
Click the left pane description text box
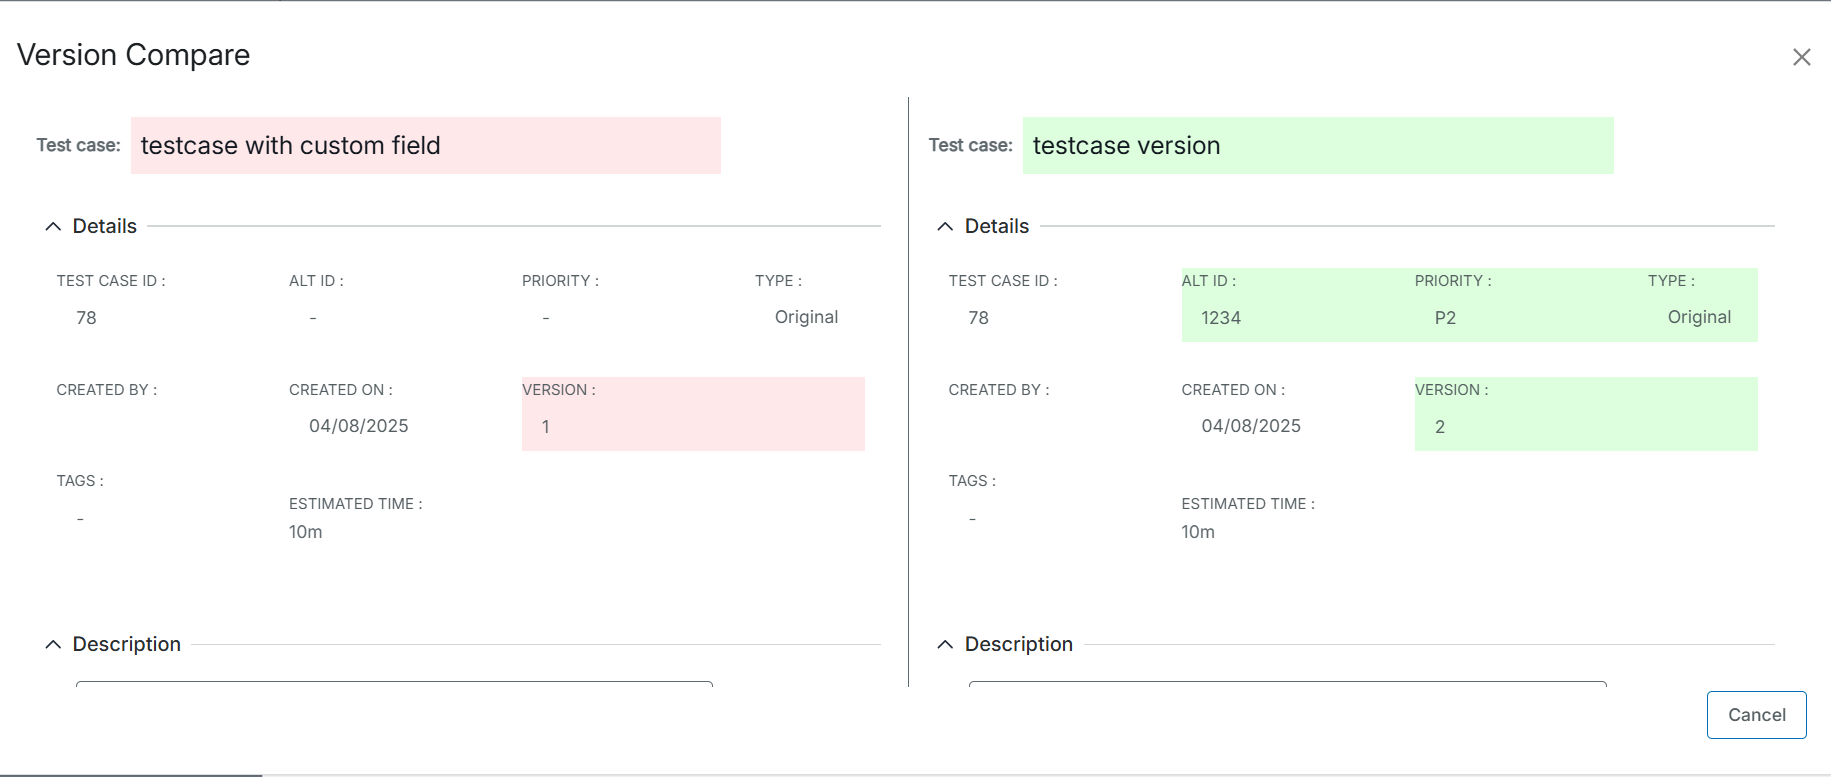394,684
